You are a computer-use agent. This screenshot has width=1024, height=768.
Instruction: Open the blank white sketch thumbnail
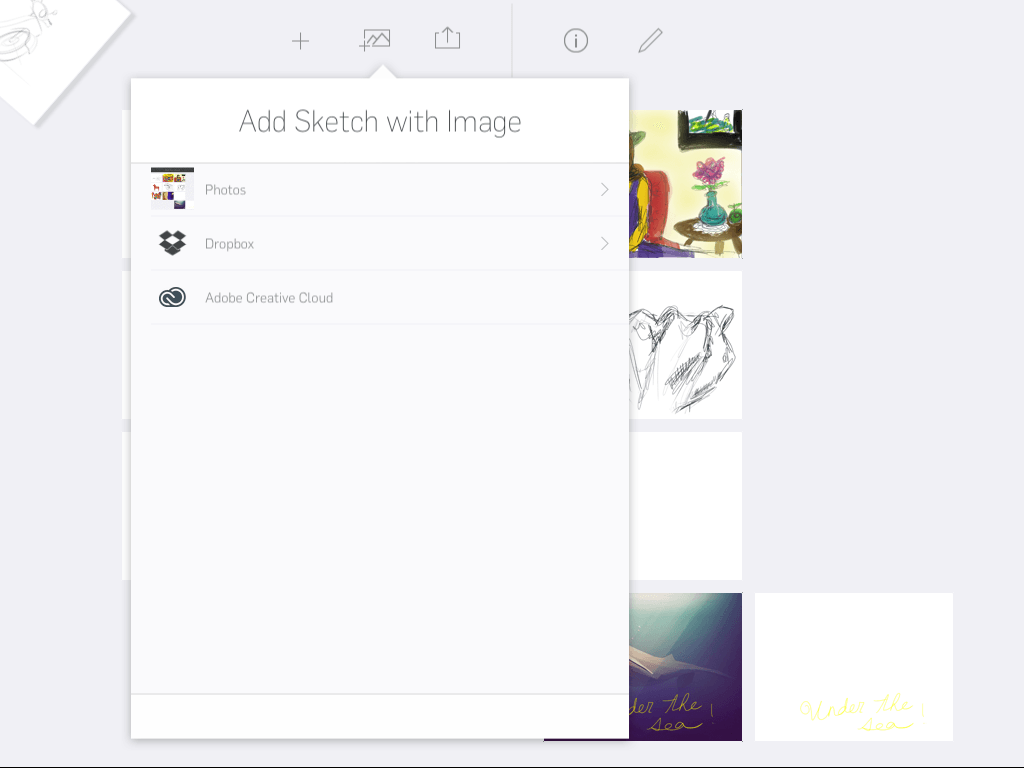(x=686, y=505)
